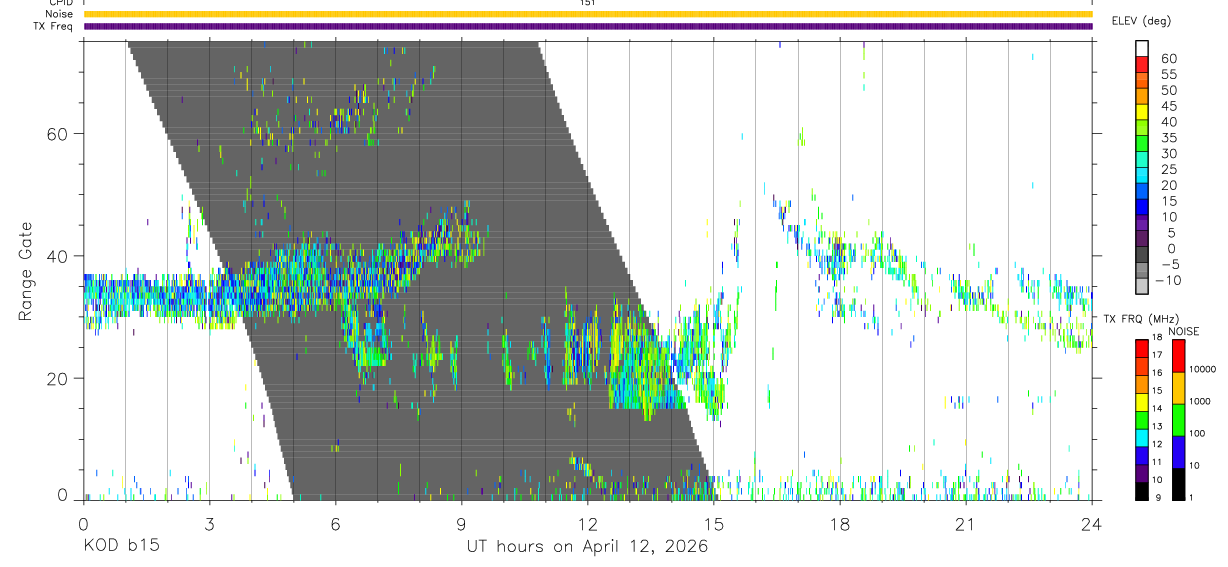Click the x-axis tick label "12"
This screenshot has height=567, width=1228.
coord(587,524)
